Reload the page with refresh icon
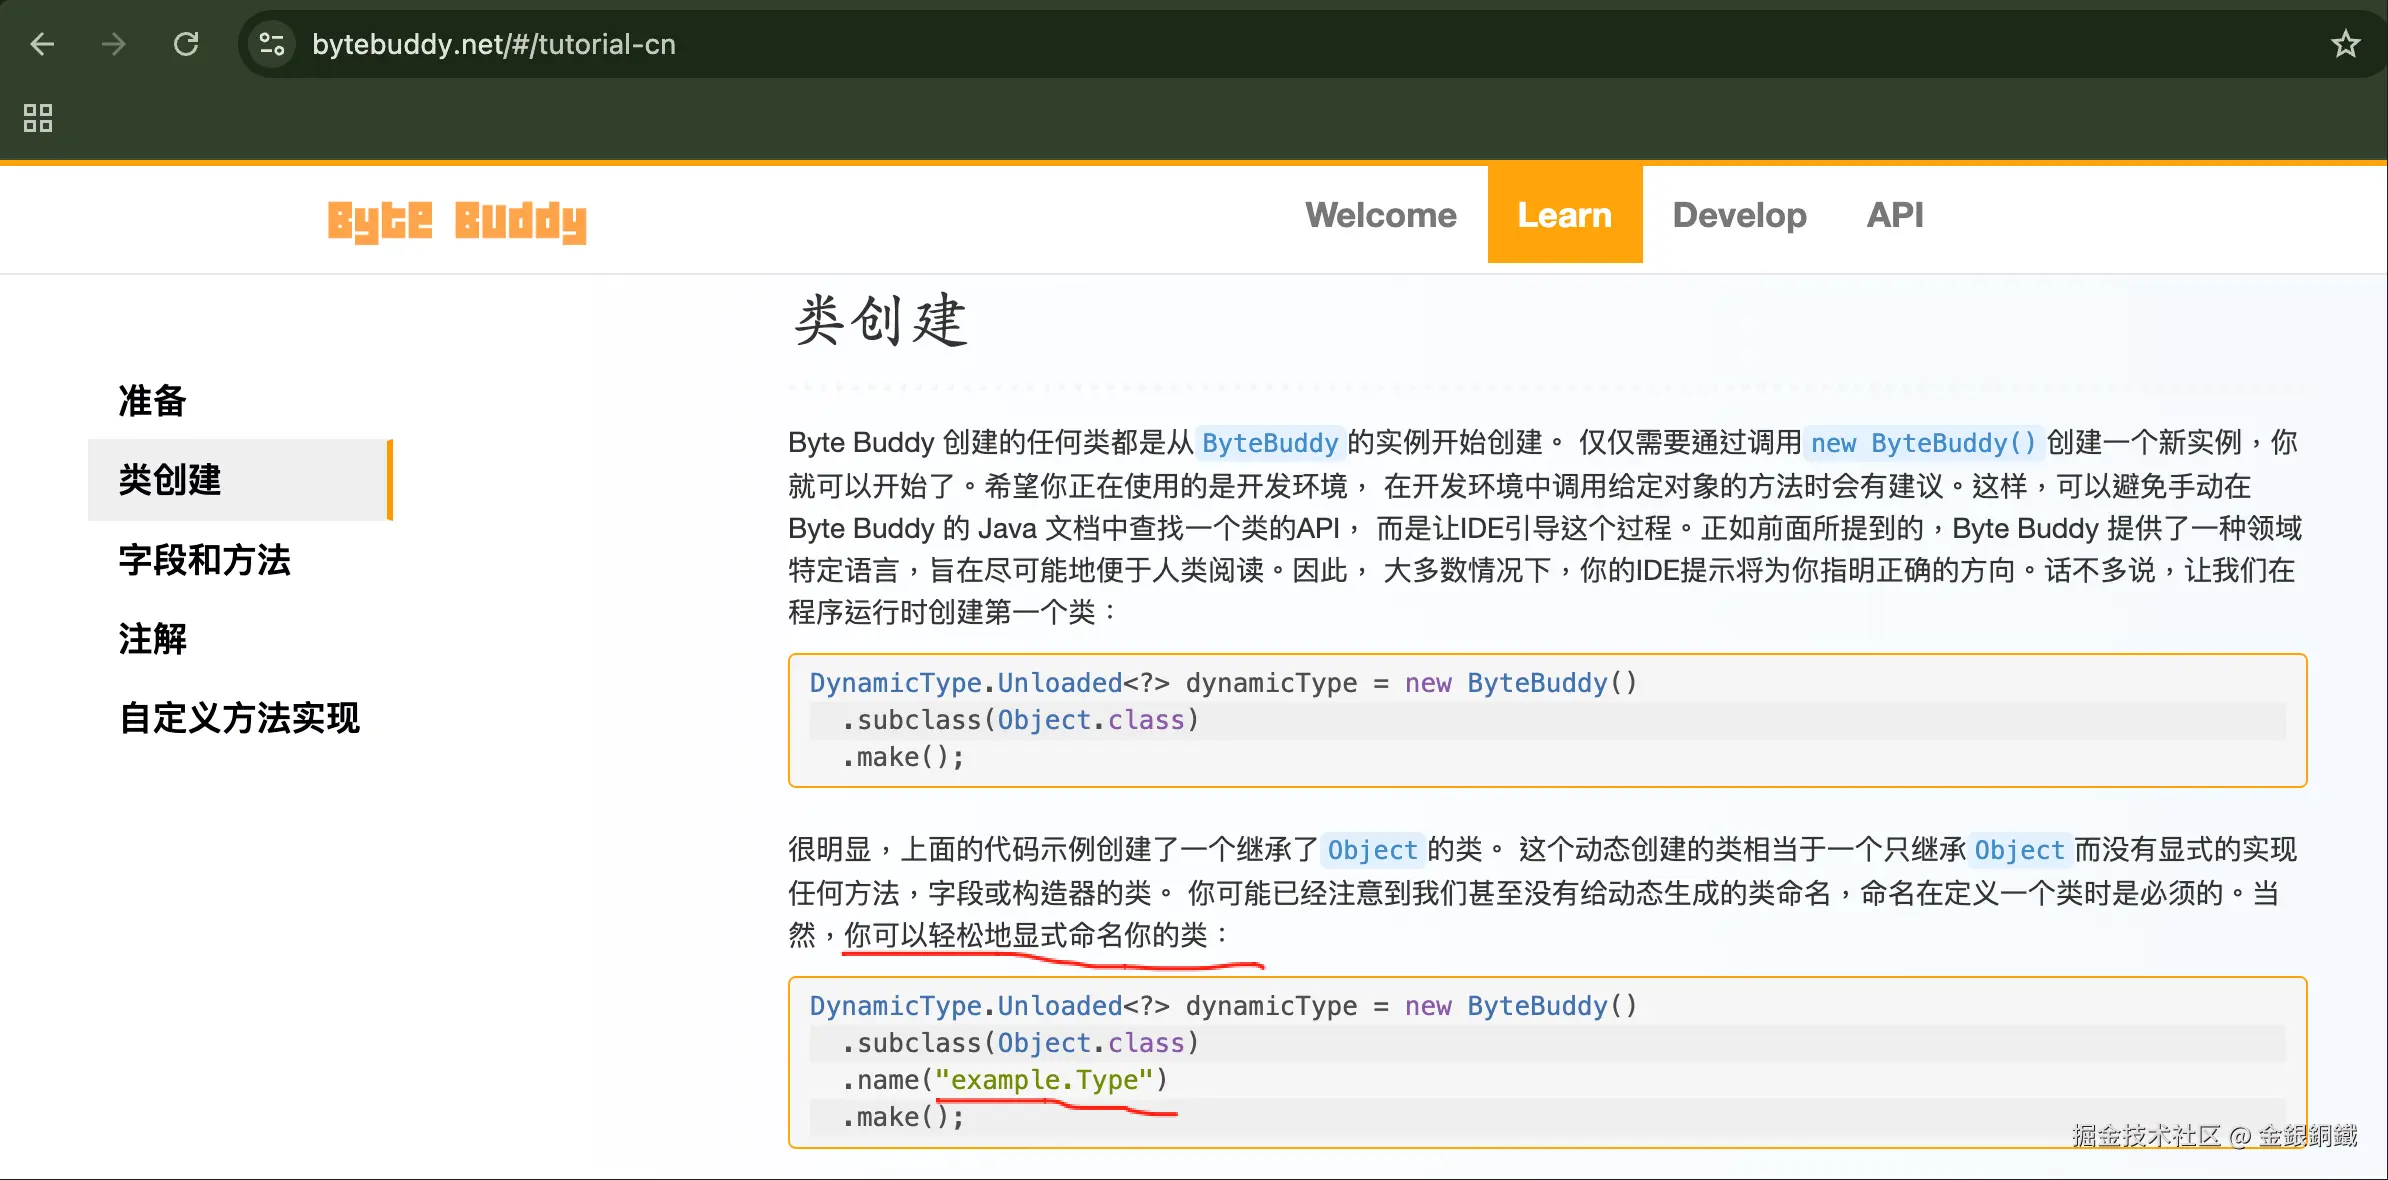The image size is (2388, 1180). [x=186, y=44]
